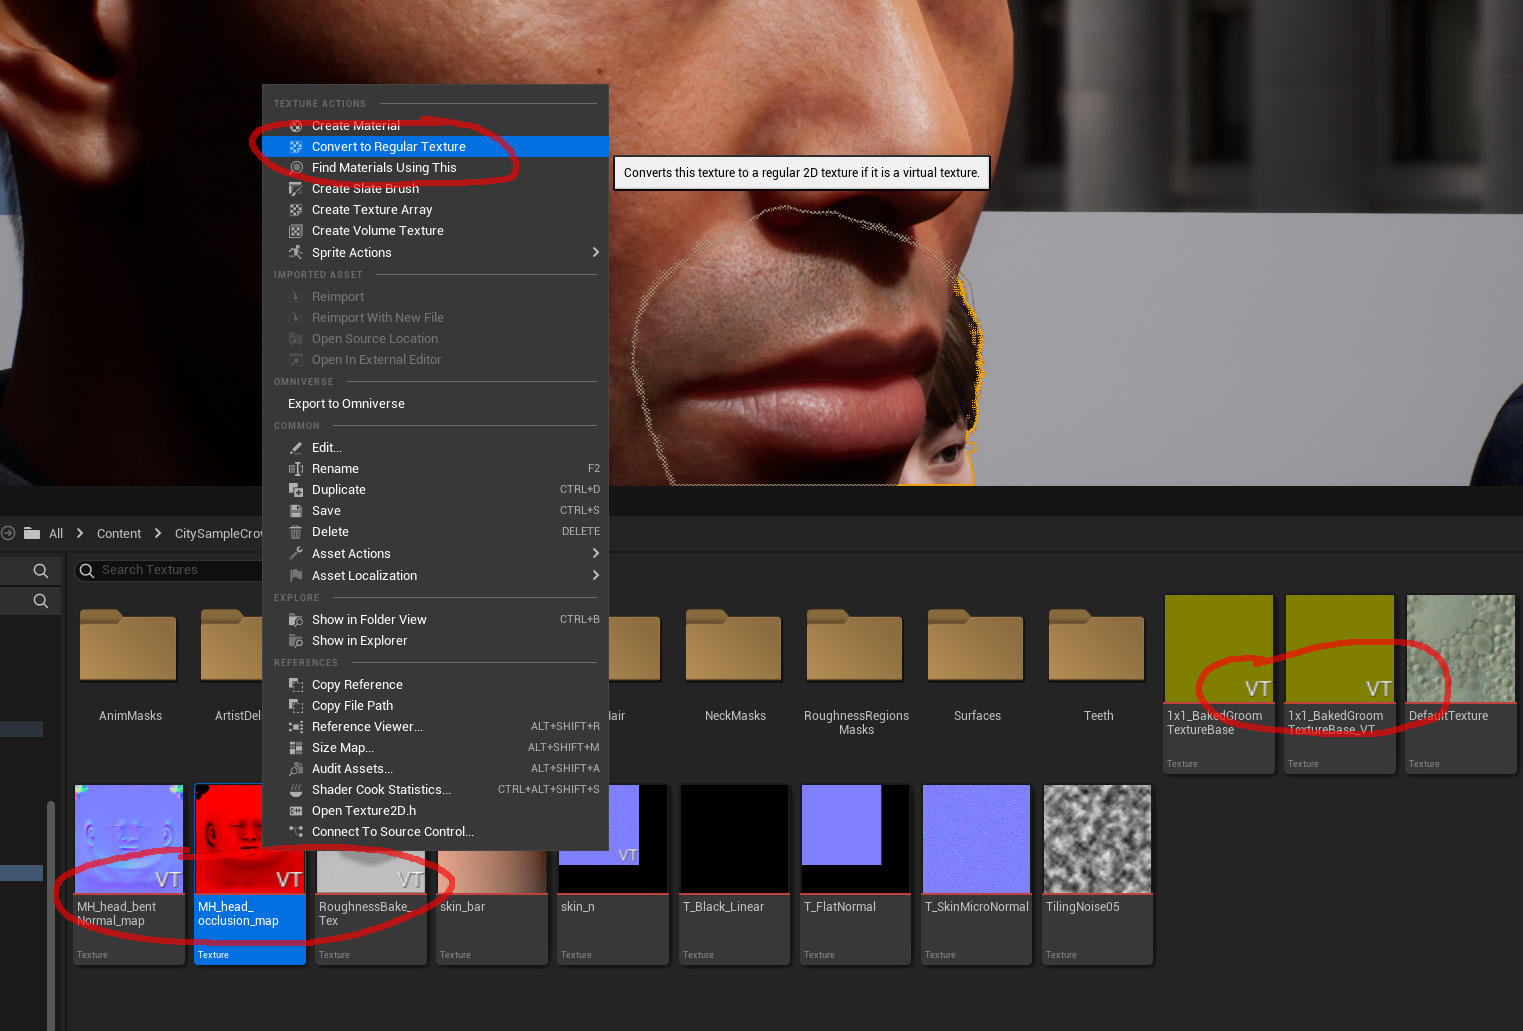This screenshot has width=1523, height=1031.
Task: Click the Copy File Path icon
Action: coord(296,706)
